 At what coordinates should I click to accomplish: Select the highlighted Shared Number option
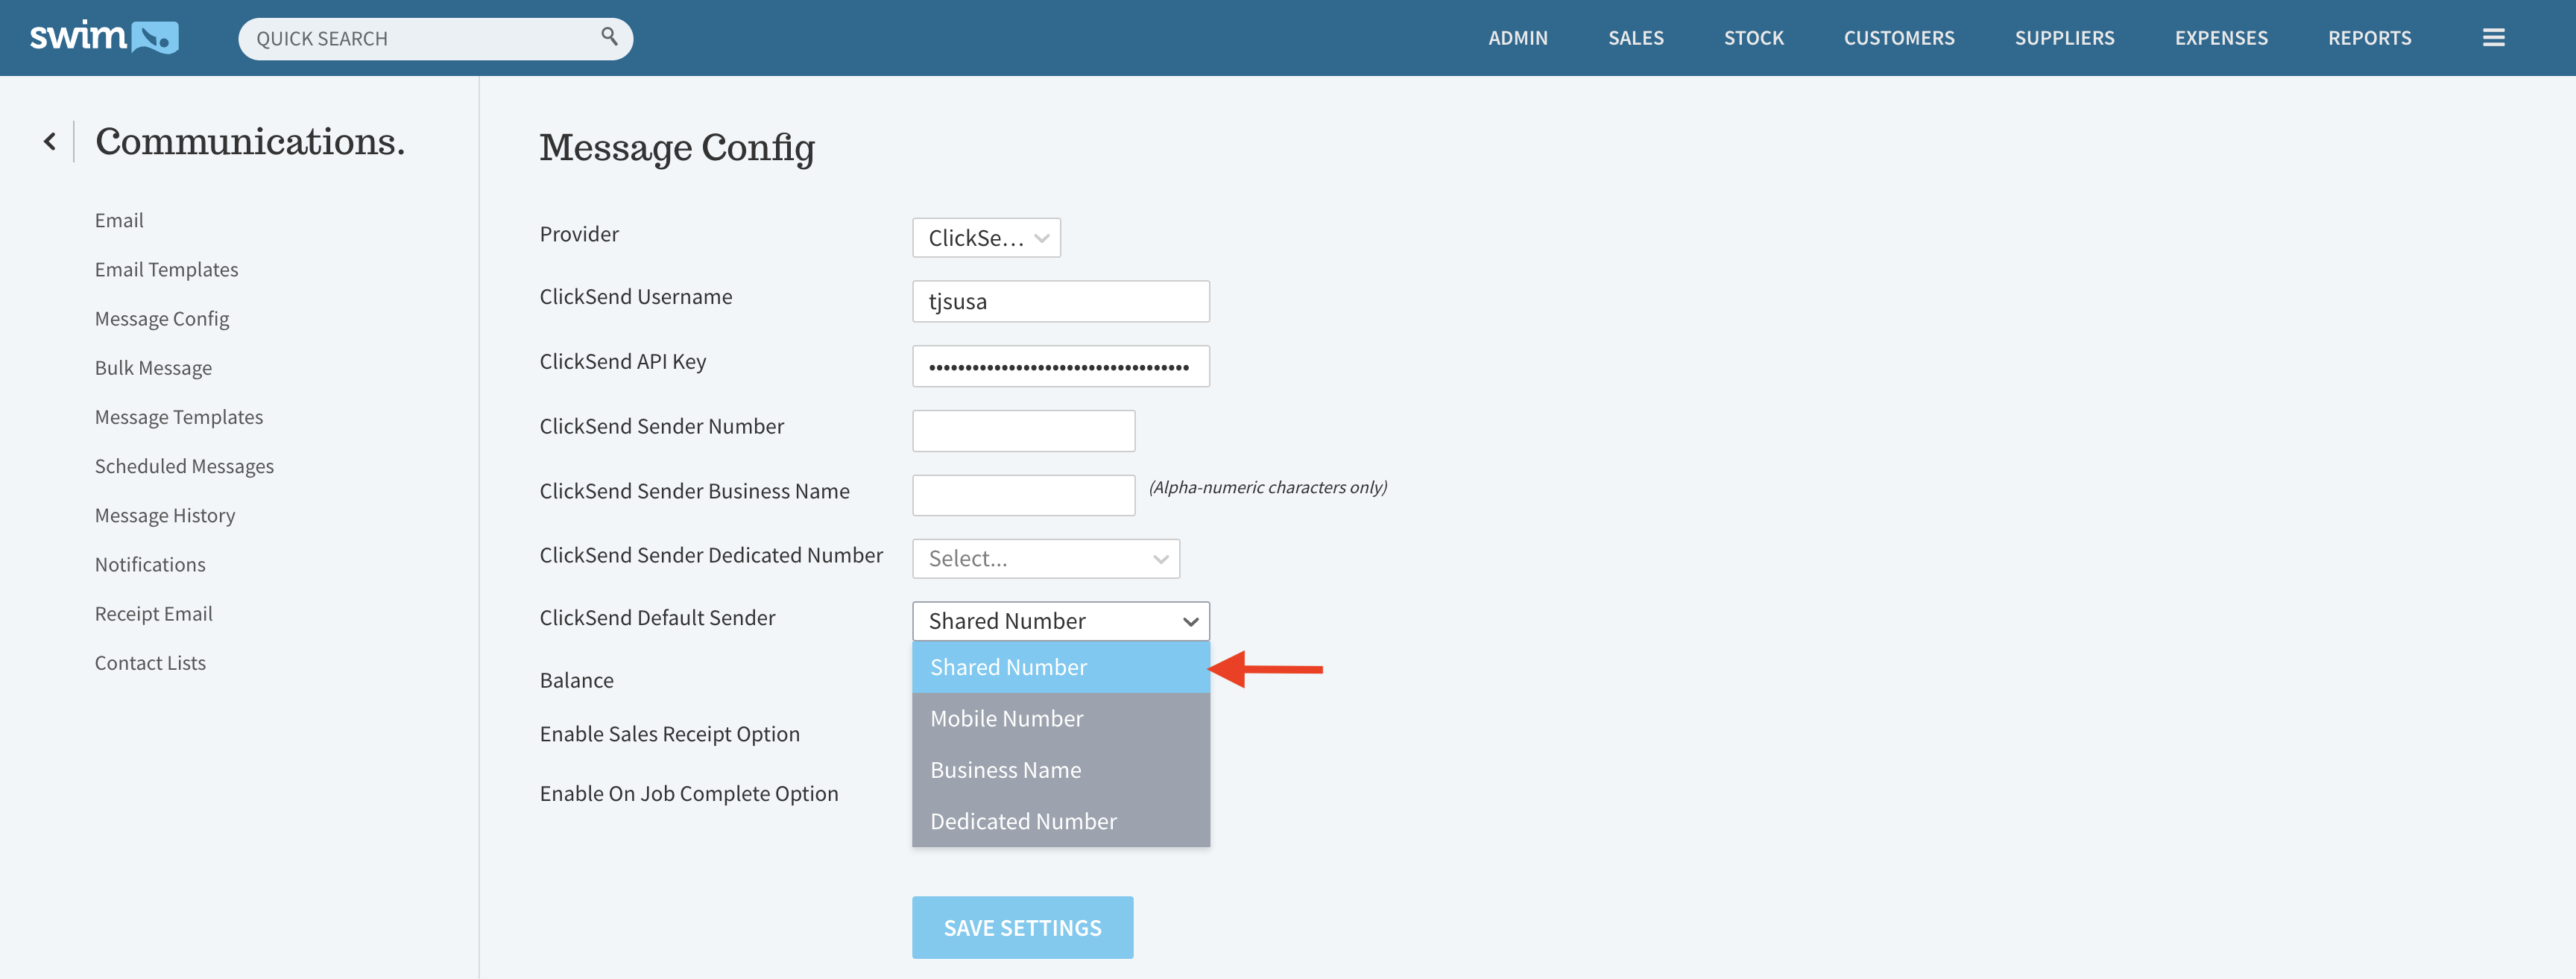click(x=1008, y=667)
